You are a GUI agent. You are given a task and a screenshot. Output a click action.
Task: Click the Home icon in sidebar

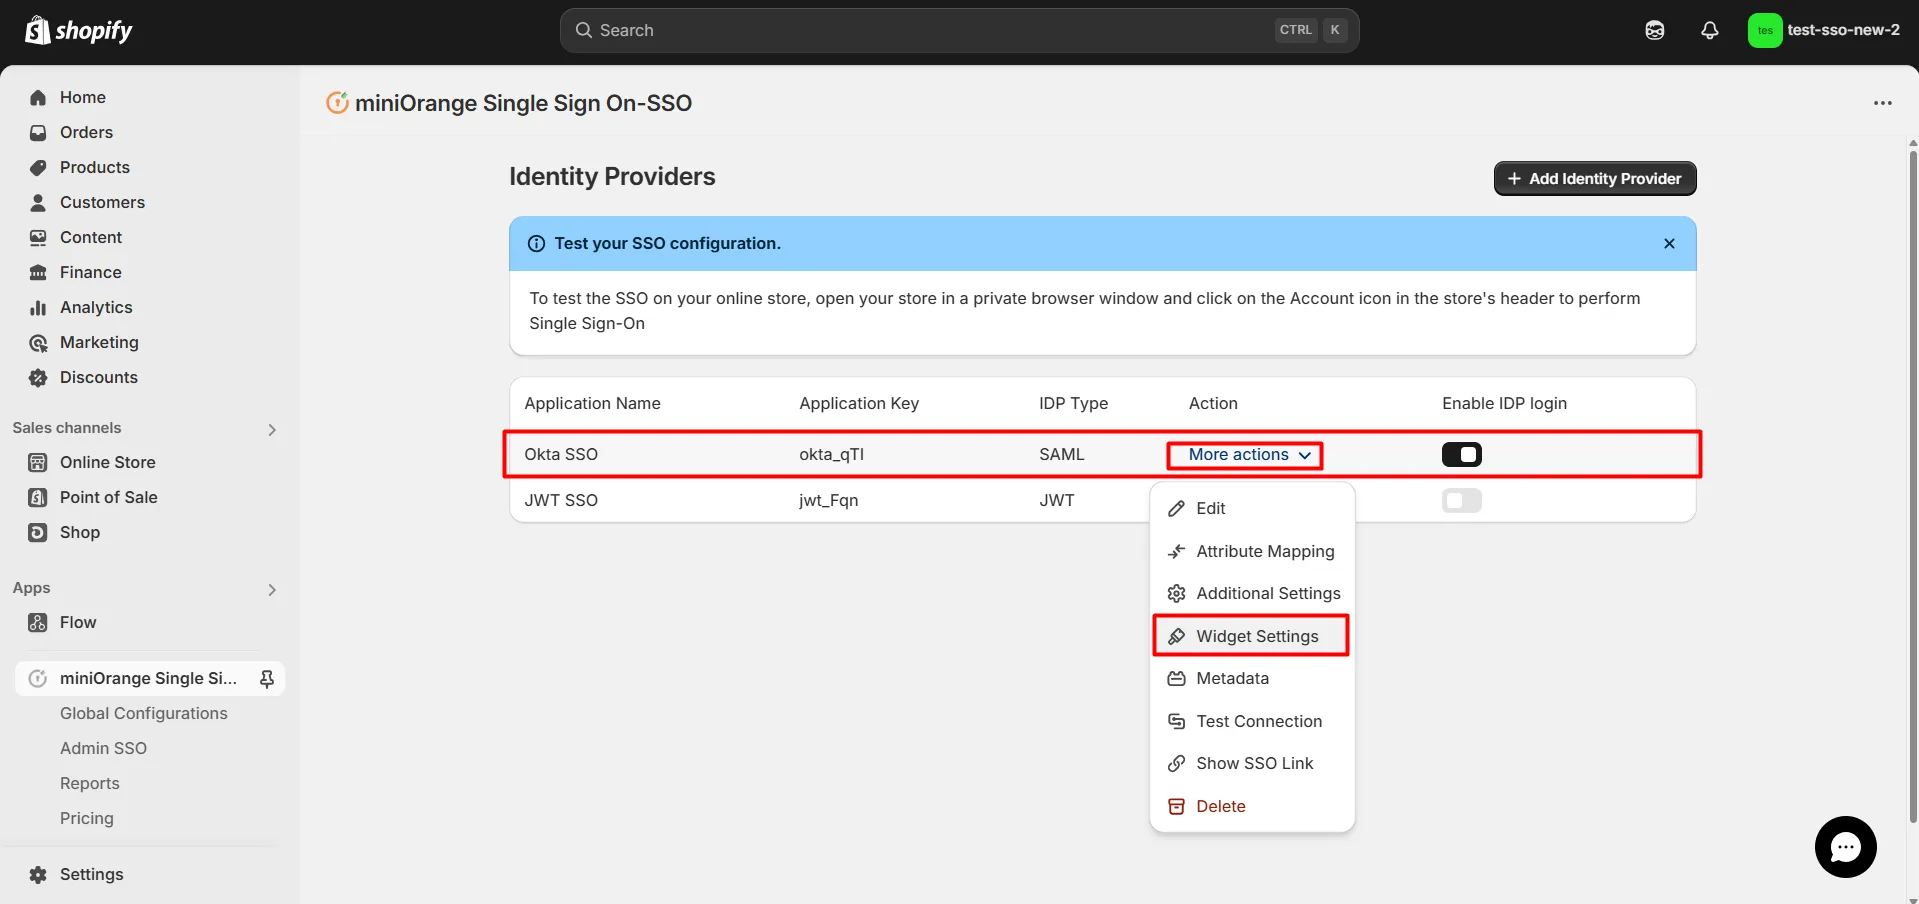point(38,97)
